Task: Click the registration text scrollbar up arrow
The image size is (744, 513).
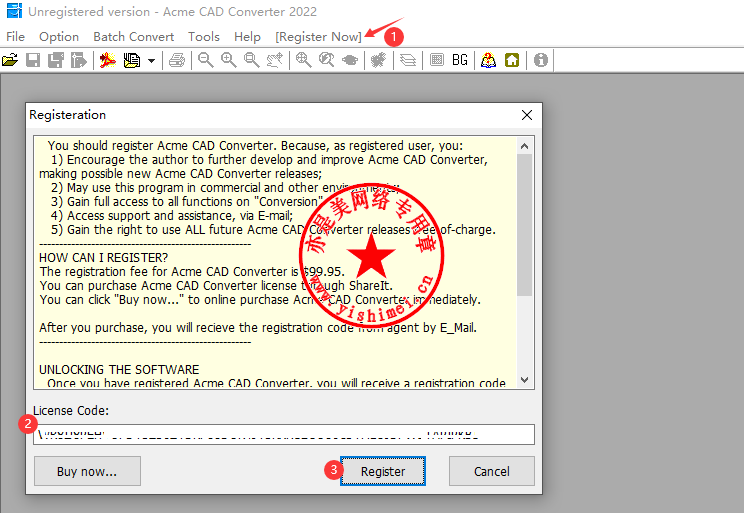Action: (x=524, y=146)
